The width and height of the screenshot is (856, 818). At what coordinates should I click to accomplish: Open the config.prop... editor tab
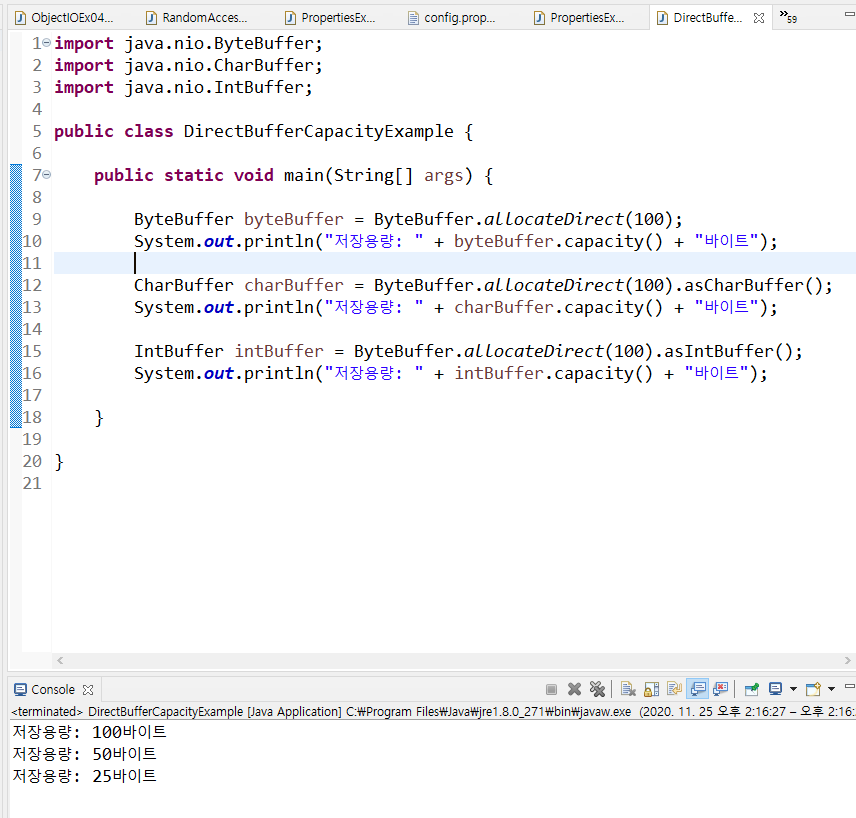click(x=453, y=18)
